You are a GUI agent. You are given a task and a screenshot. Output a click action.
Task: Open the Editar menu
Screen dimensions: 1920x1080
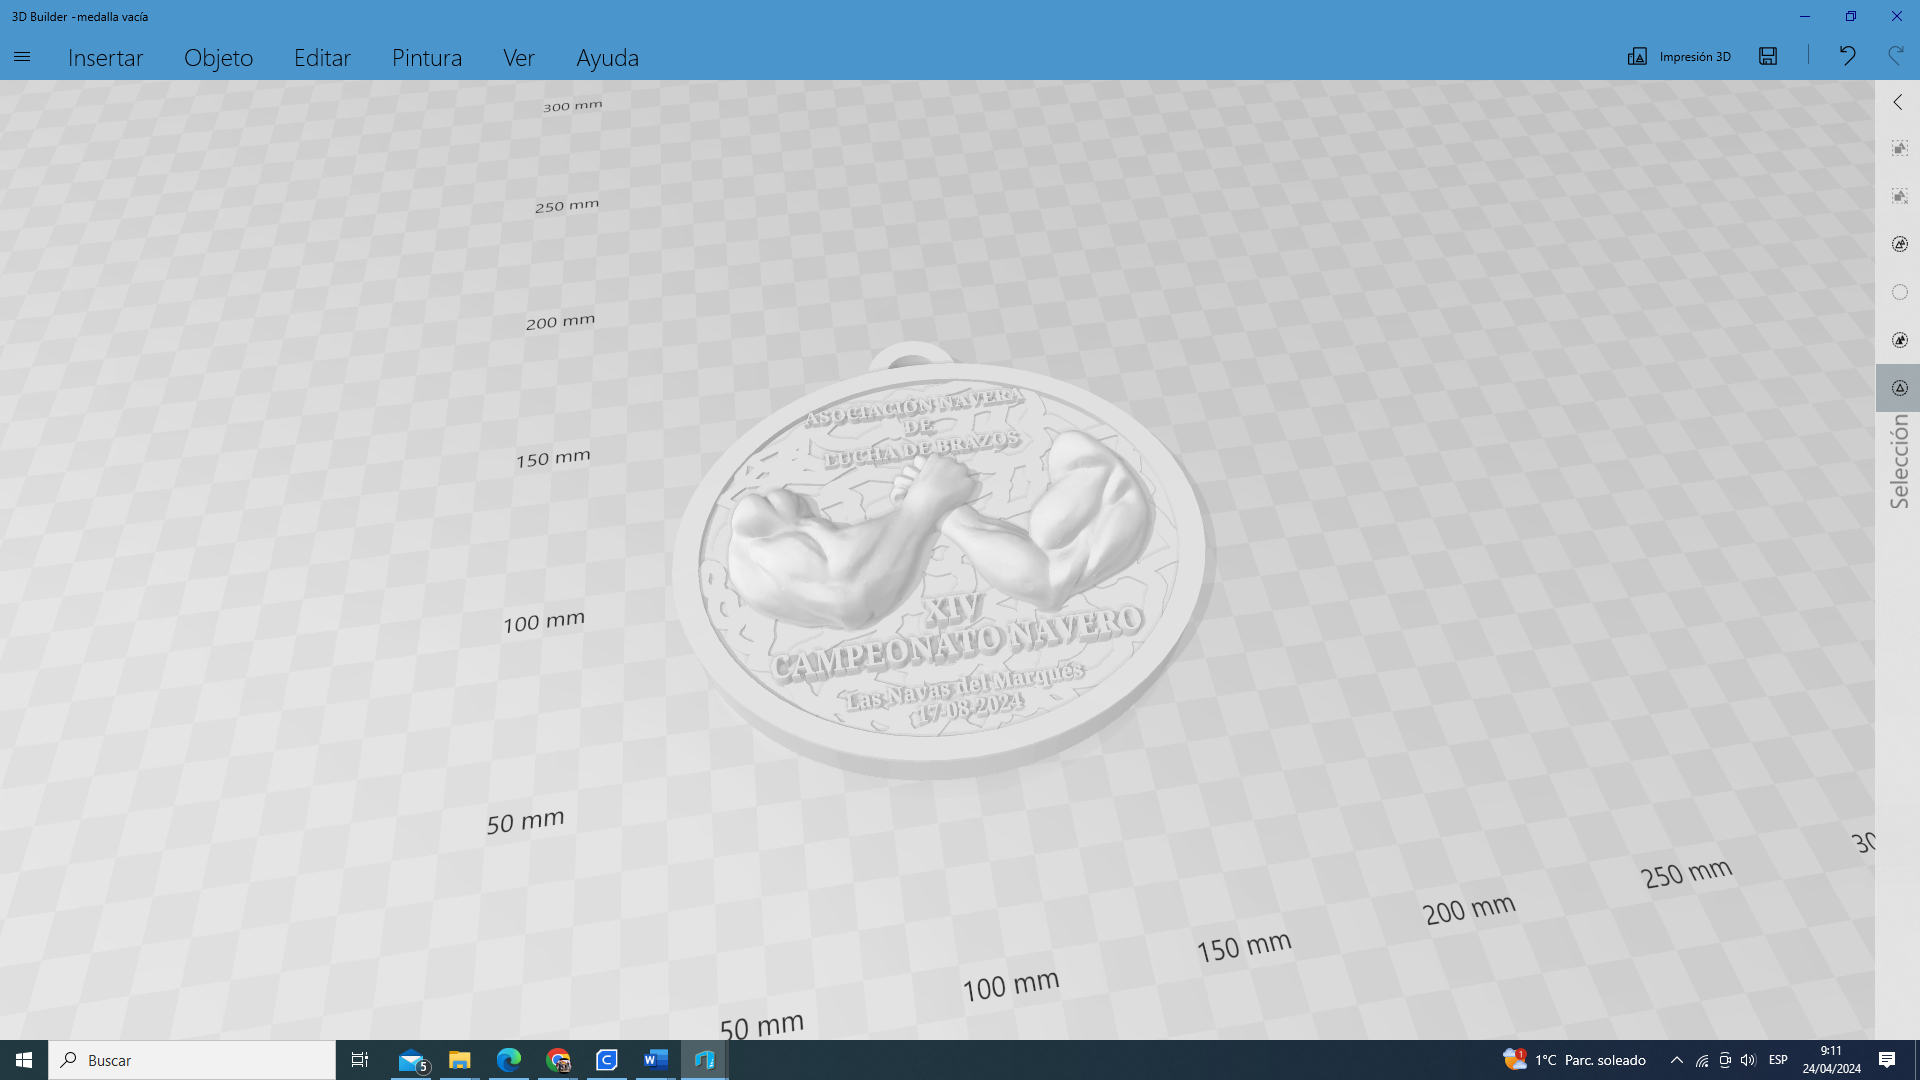[x=322, y=57]
